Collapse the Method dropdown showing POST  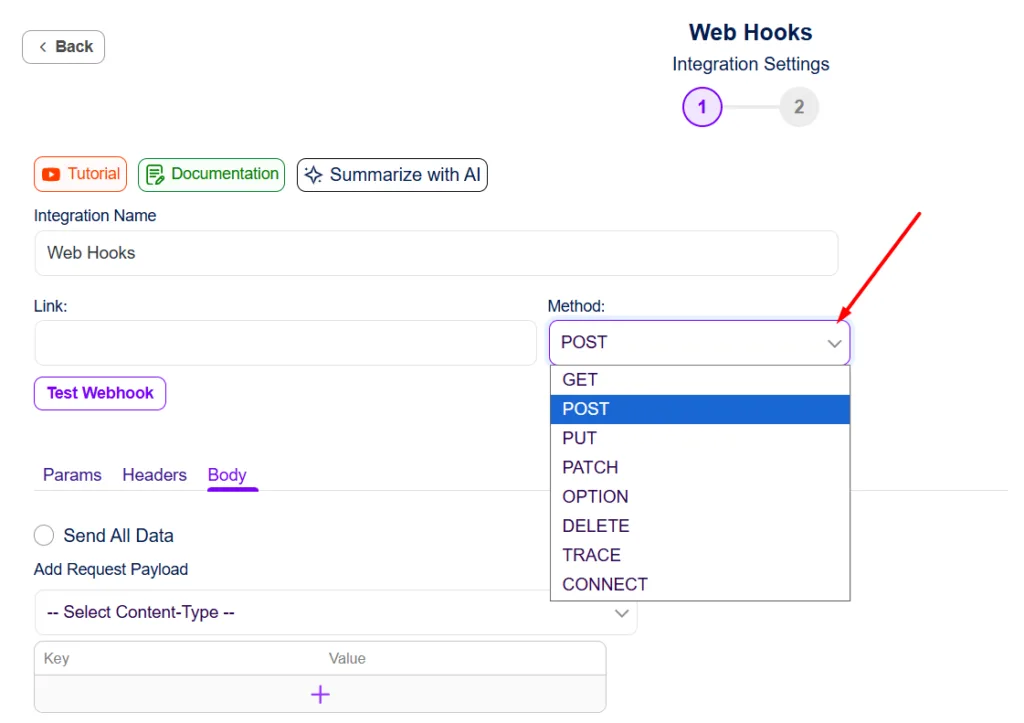[x=699, y=343]
